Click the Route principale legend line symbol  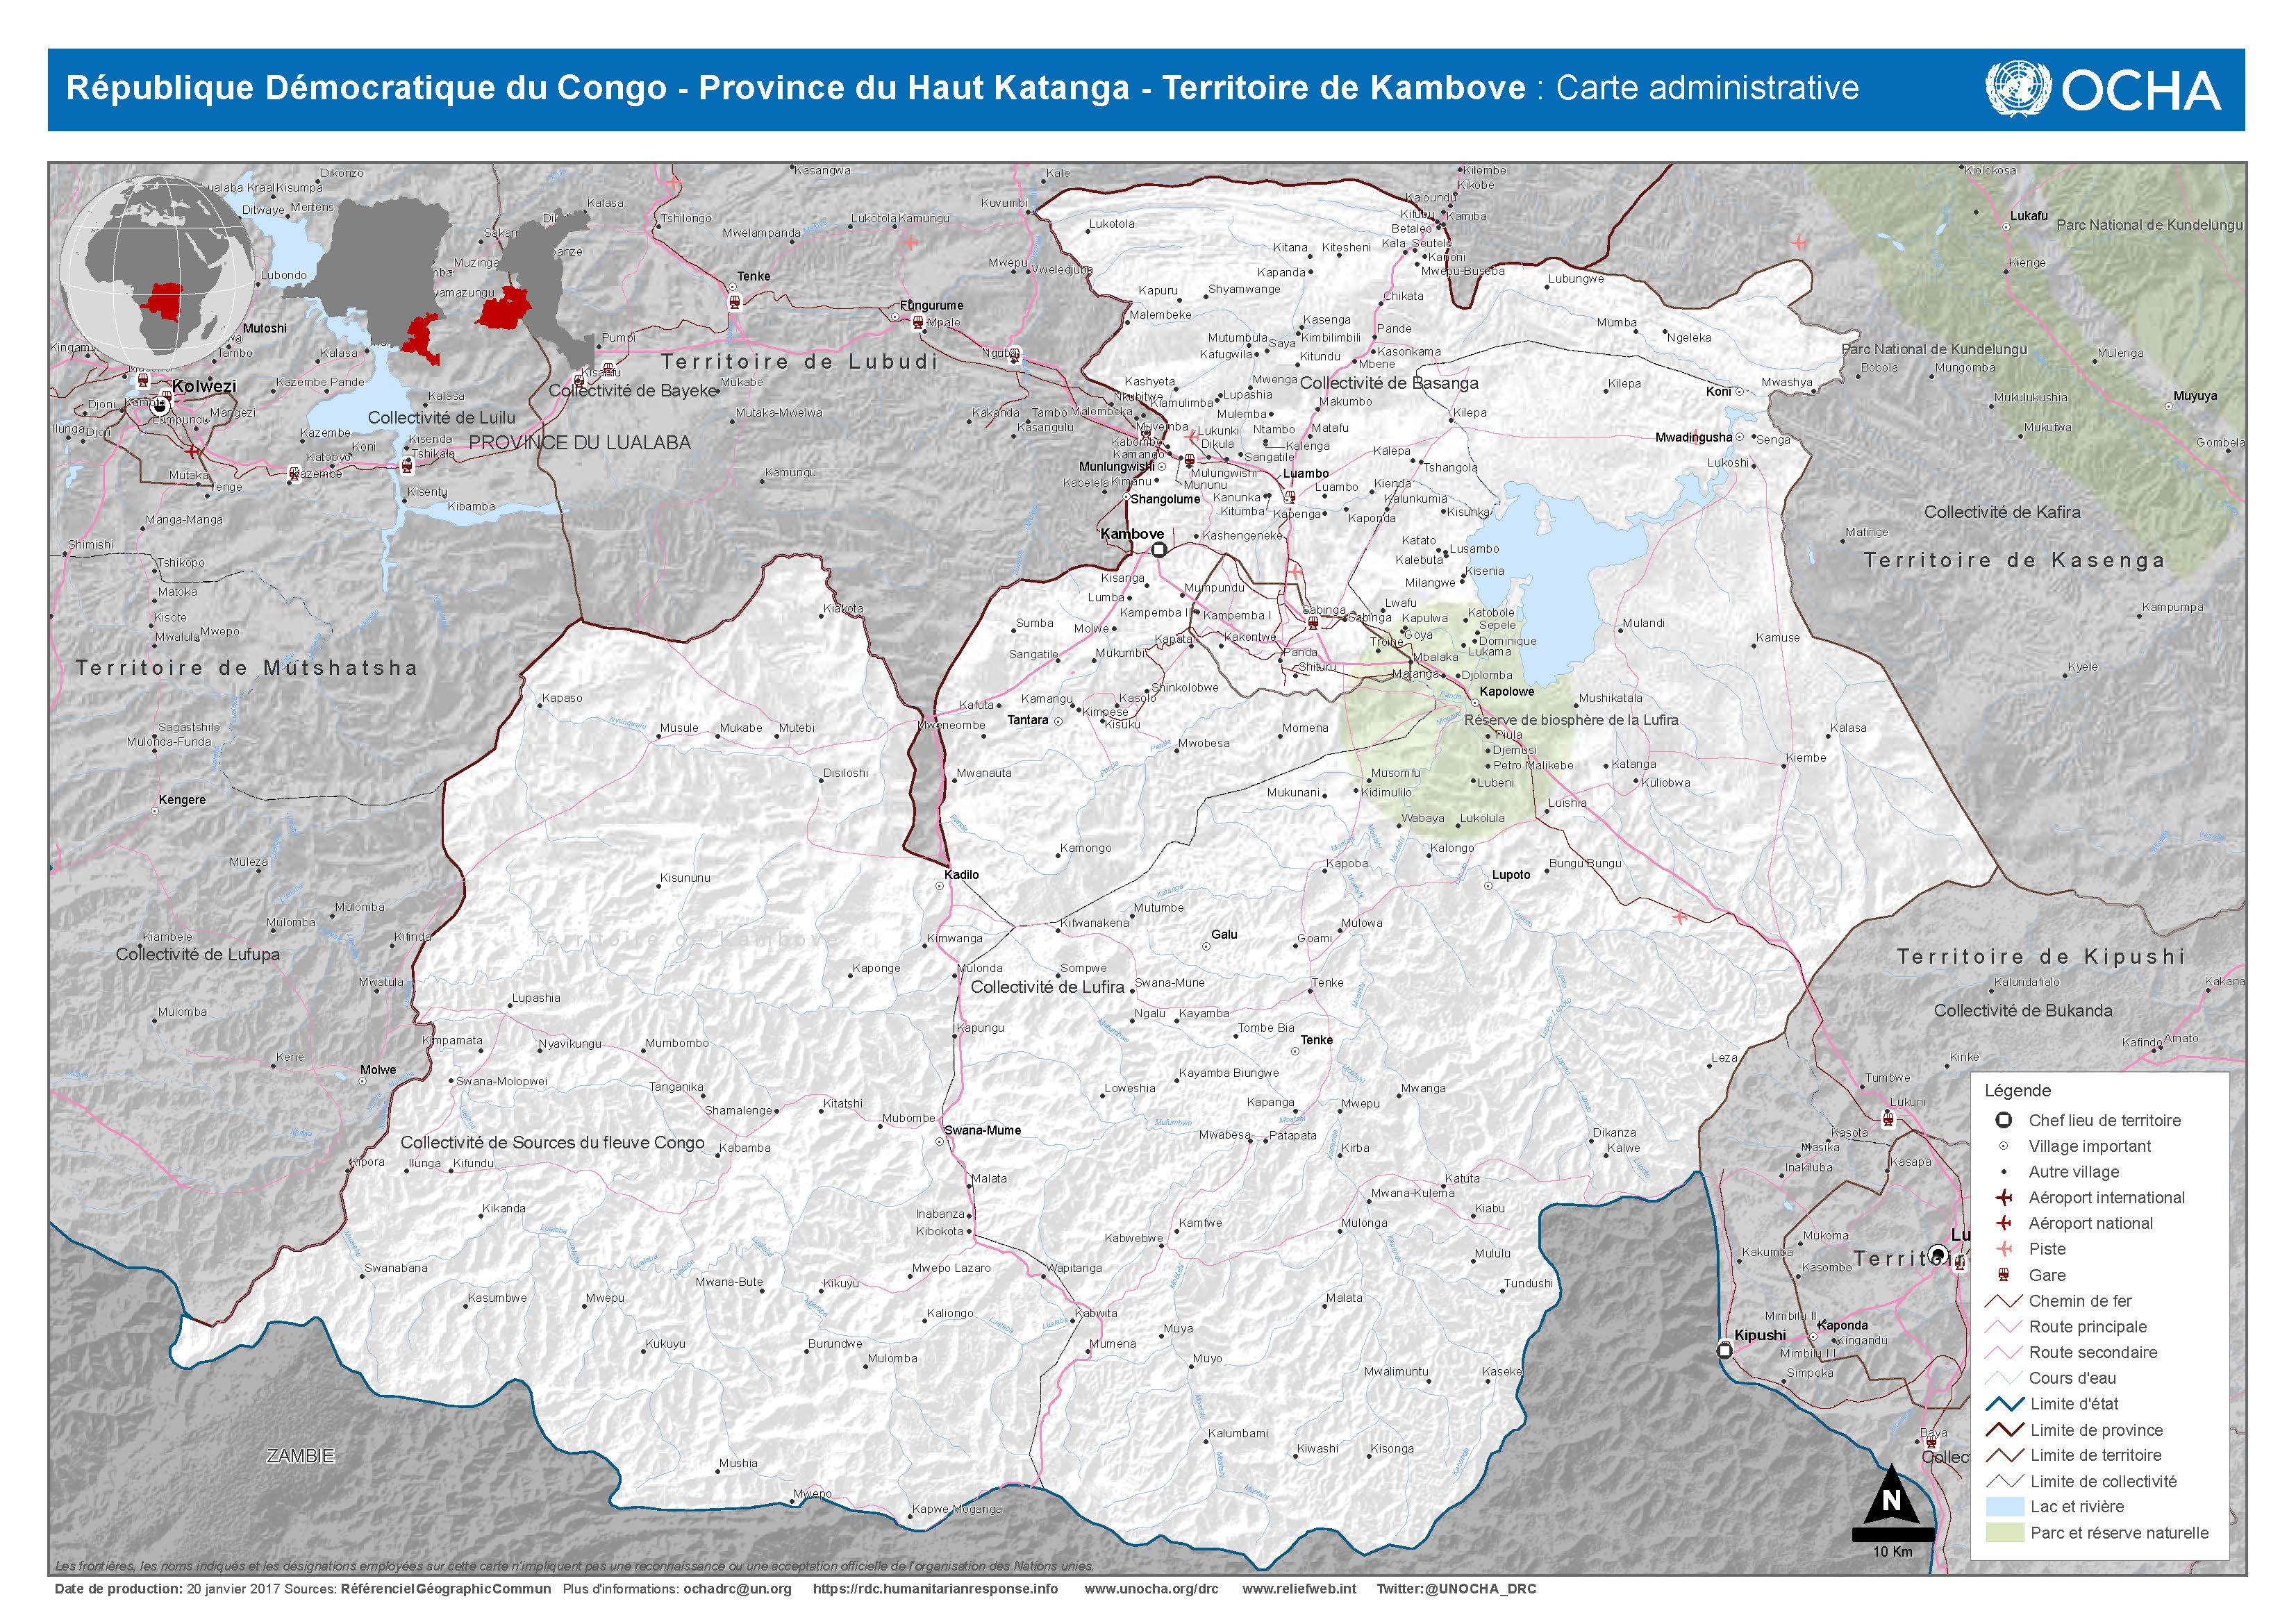pos(2003,1327)
